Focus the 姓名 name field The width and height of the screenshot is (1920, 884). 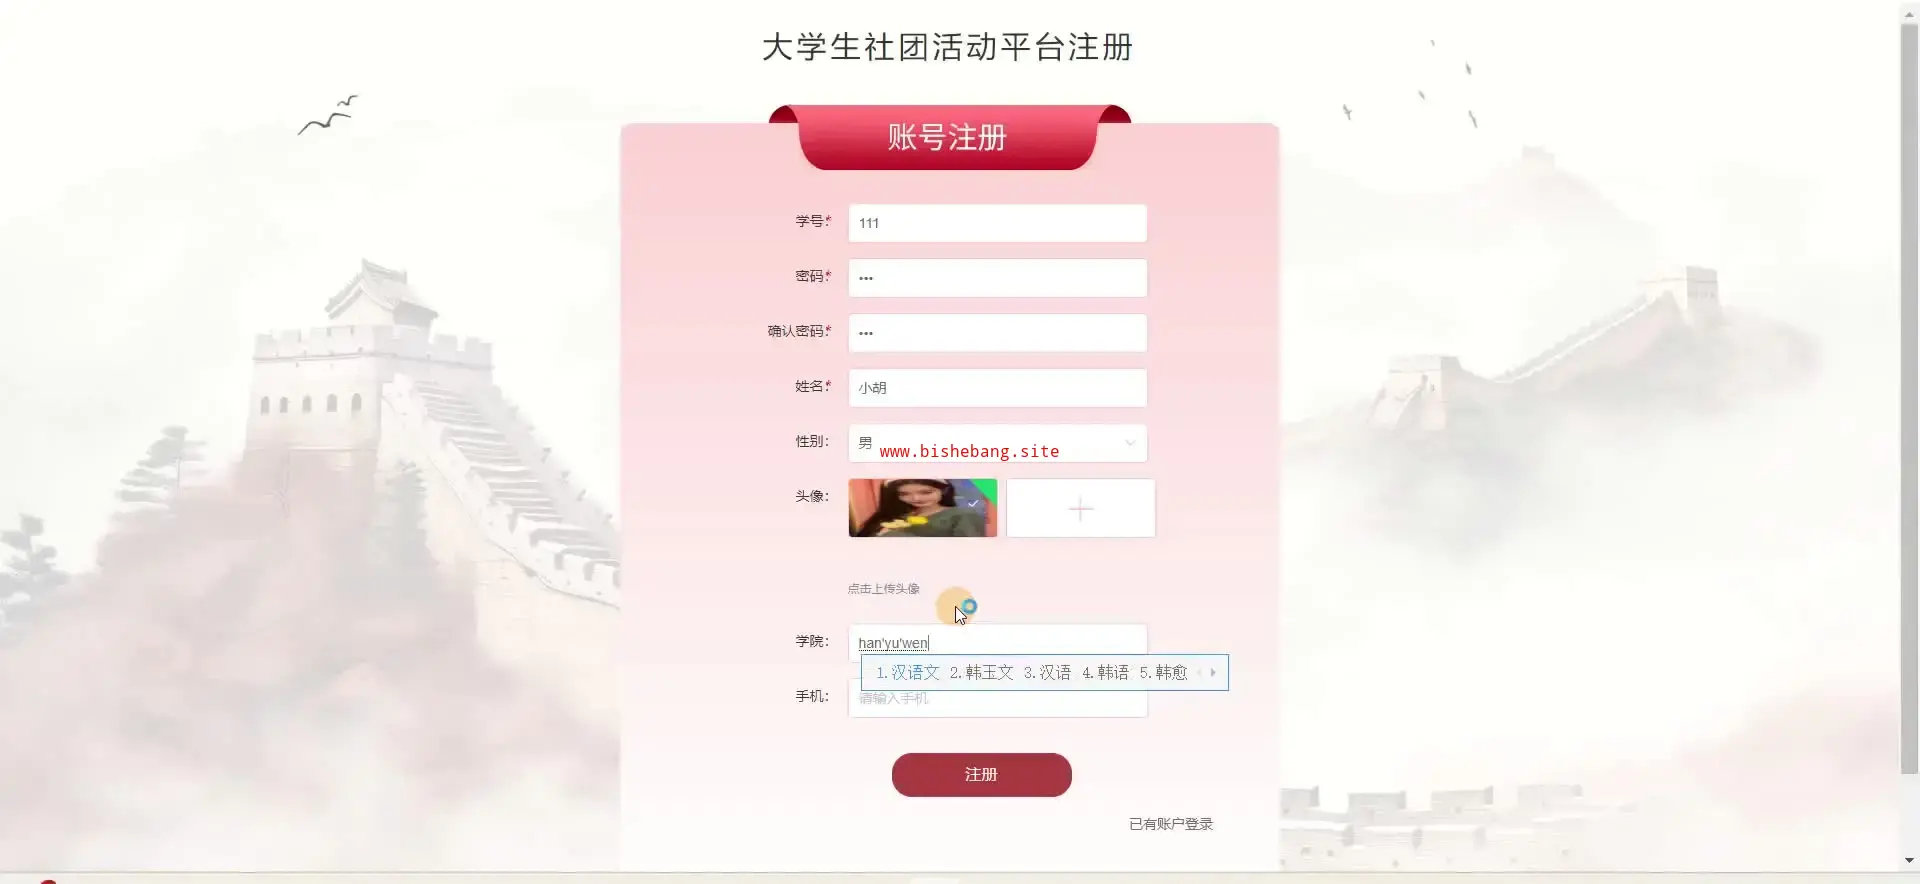997,388
